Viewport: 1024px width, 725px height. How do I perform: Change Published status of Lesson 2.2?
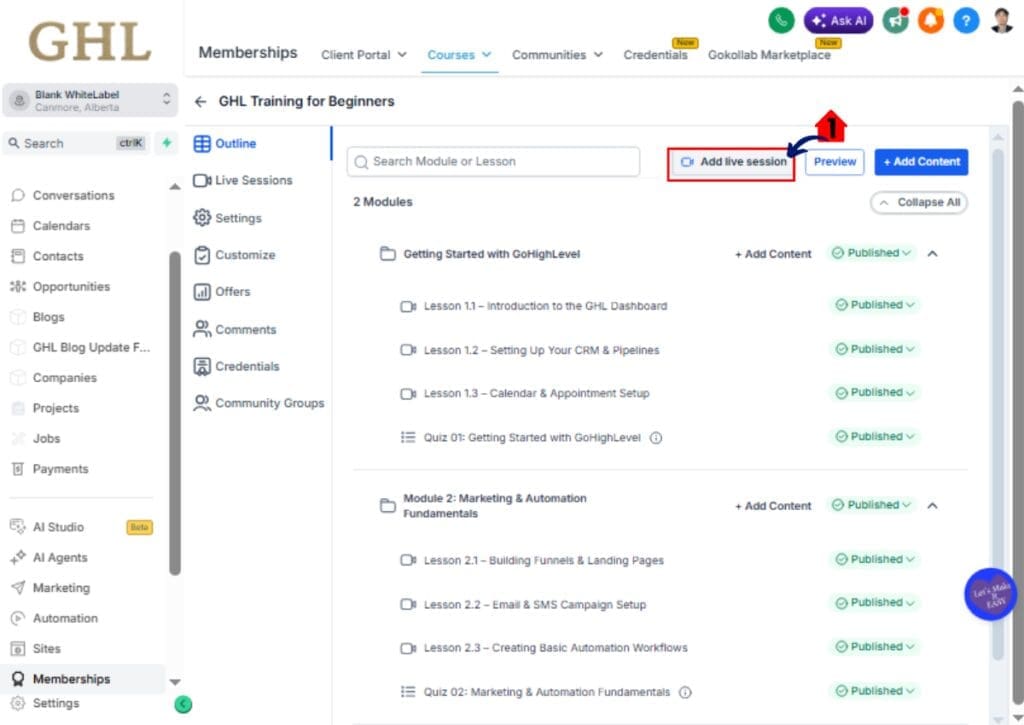pyautogui.click(x=875, y=603)
